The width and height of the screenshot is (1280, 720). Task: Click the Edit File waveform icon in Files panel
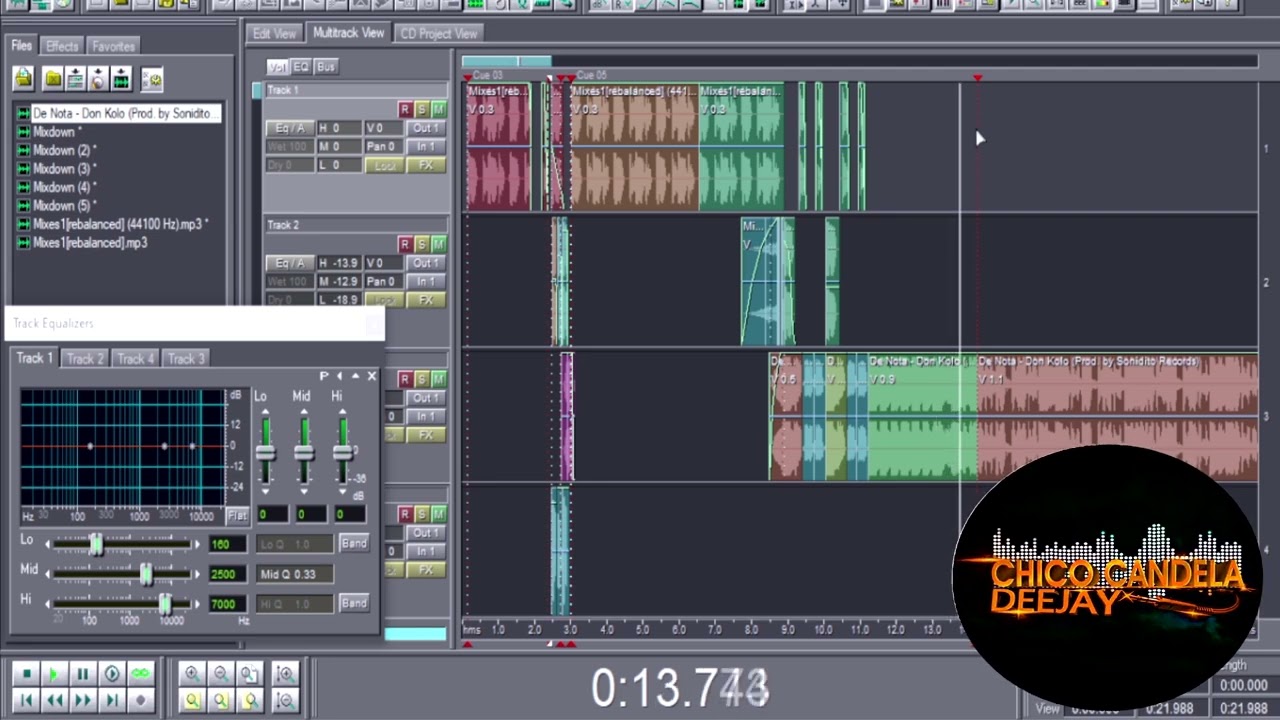coord(121,79)
